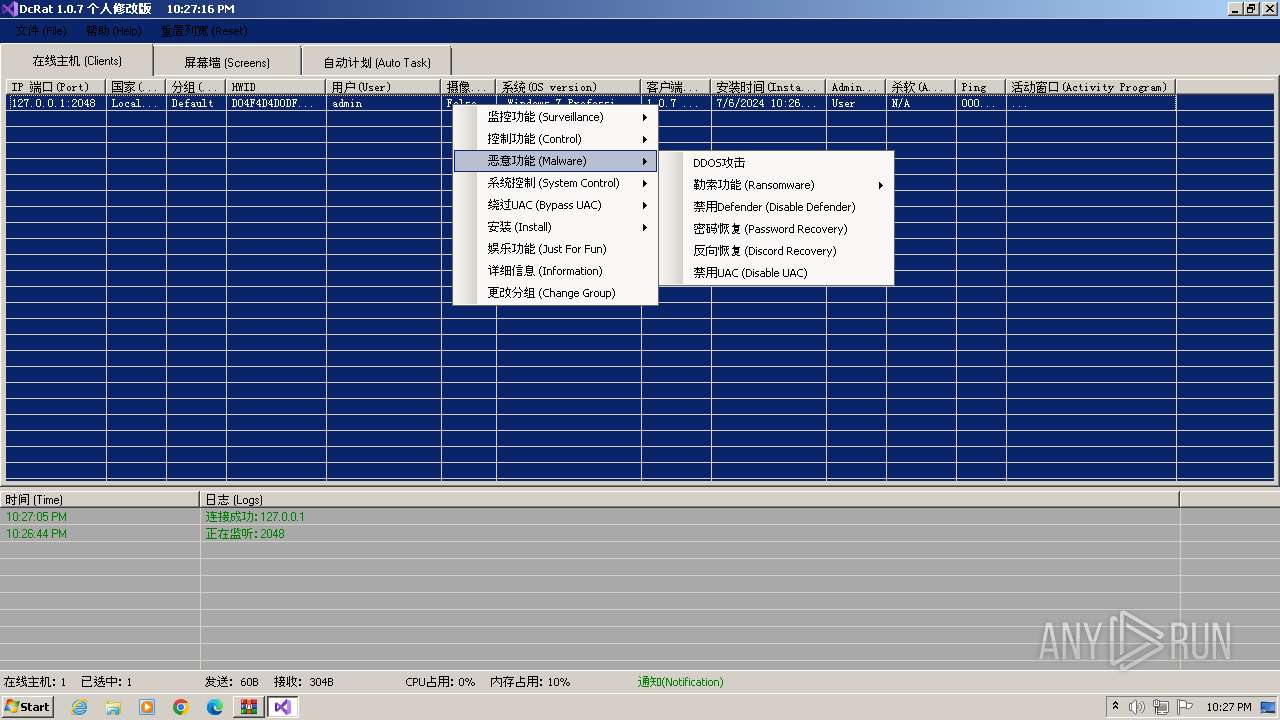
Task: Open Windows Explorer folder icon in taskbar
Action: 113,707
